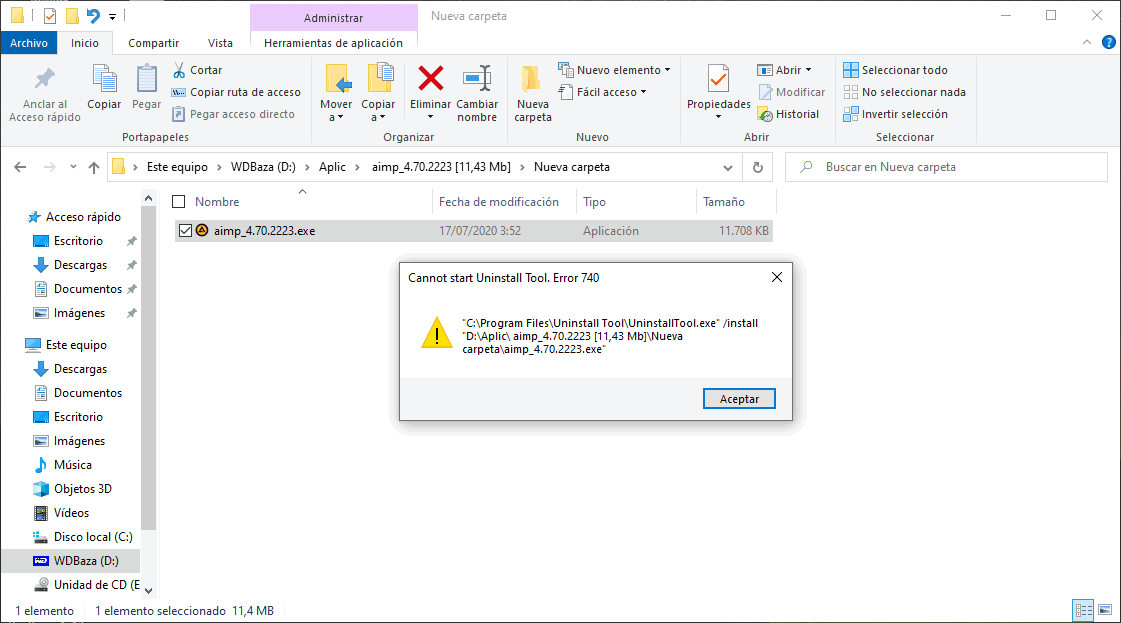Screen dimensions: 1121x623
Task: Go up one folder level
Action: click(x=94, y=167)
